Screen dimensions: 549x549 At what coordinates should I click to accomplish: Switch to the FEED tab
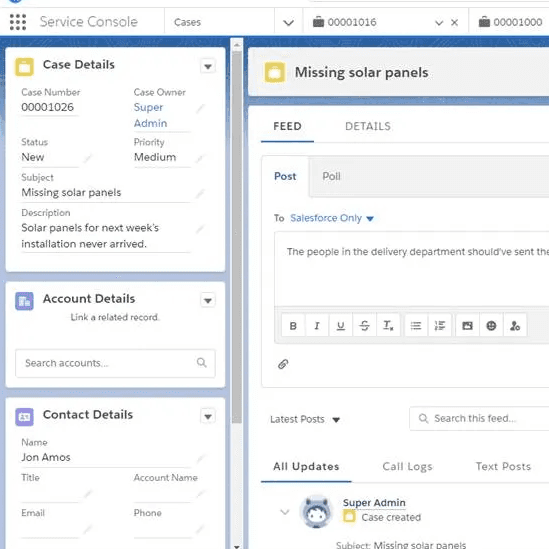click(x=287, y=126)
